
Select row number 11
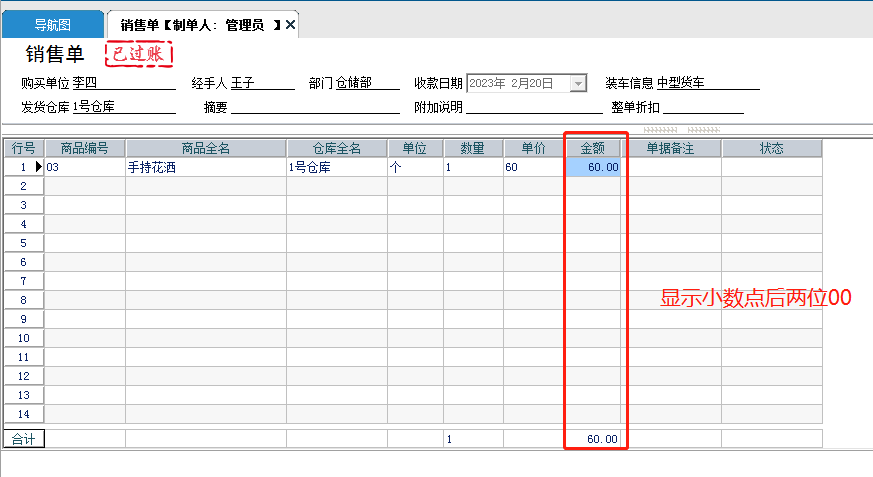click(x=23, y=357)
